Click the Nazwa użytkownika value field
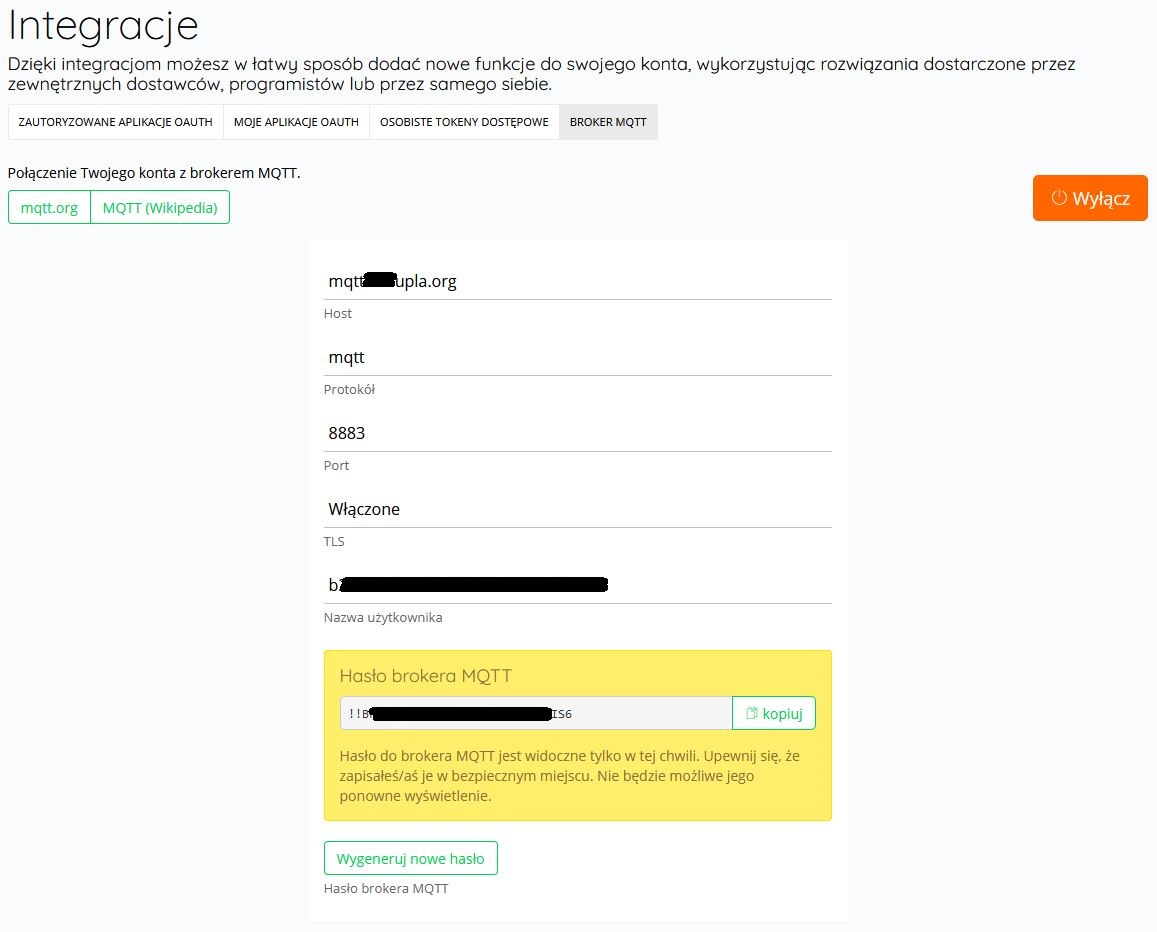1157x932 pixels. [x=577, y=585]
